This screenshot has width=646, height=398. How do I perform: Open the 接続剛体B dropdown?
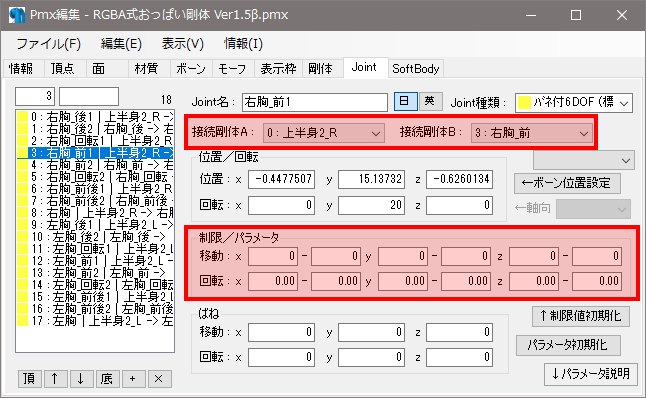(x=531, y=133)
